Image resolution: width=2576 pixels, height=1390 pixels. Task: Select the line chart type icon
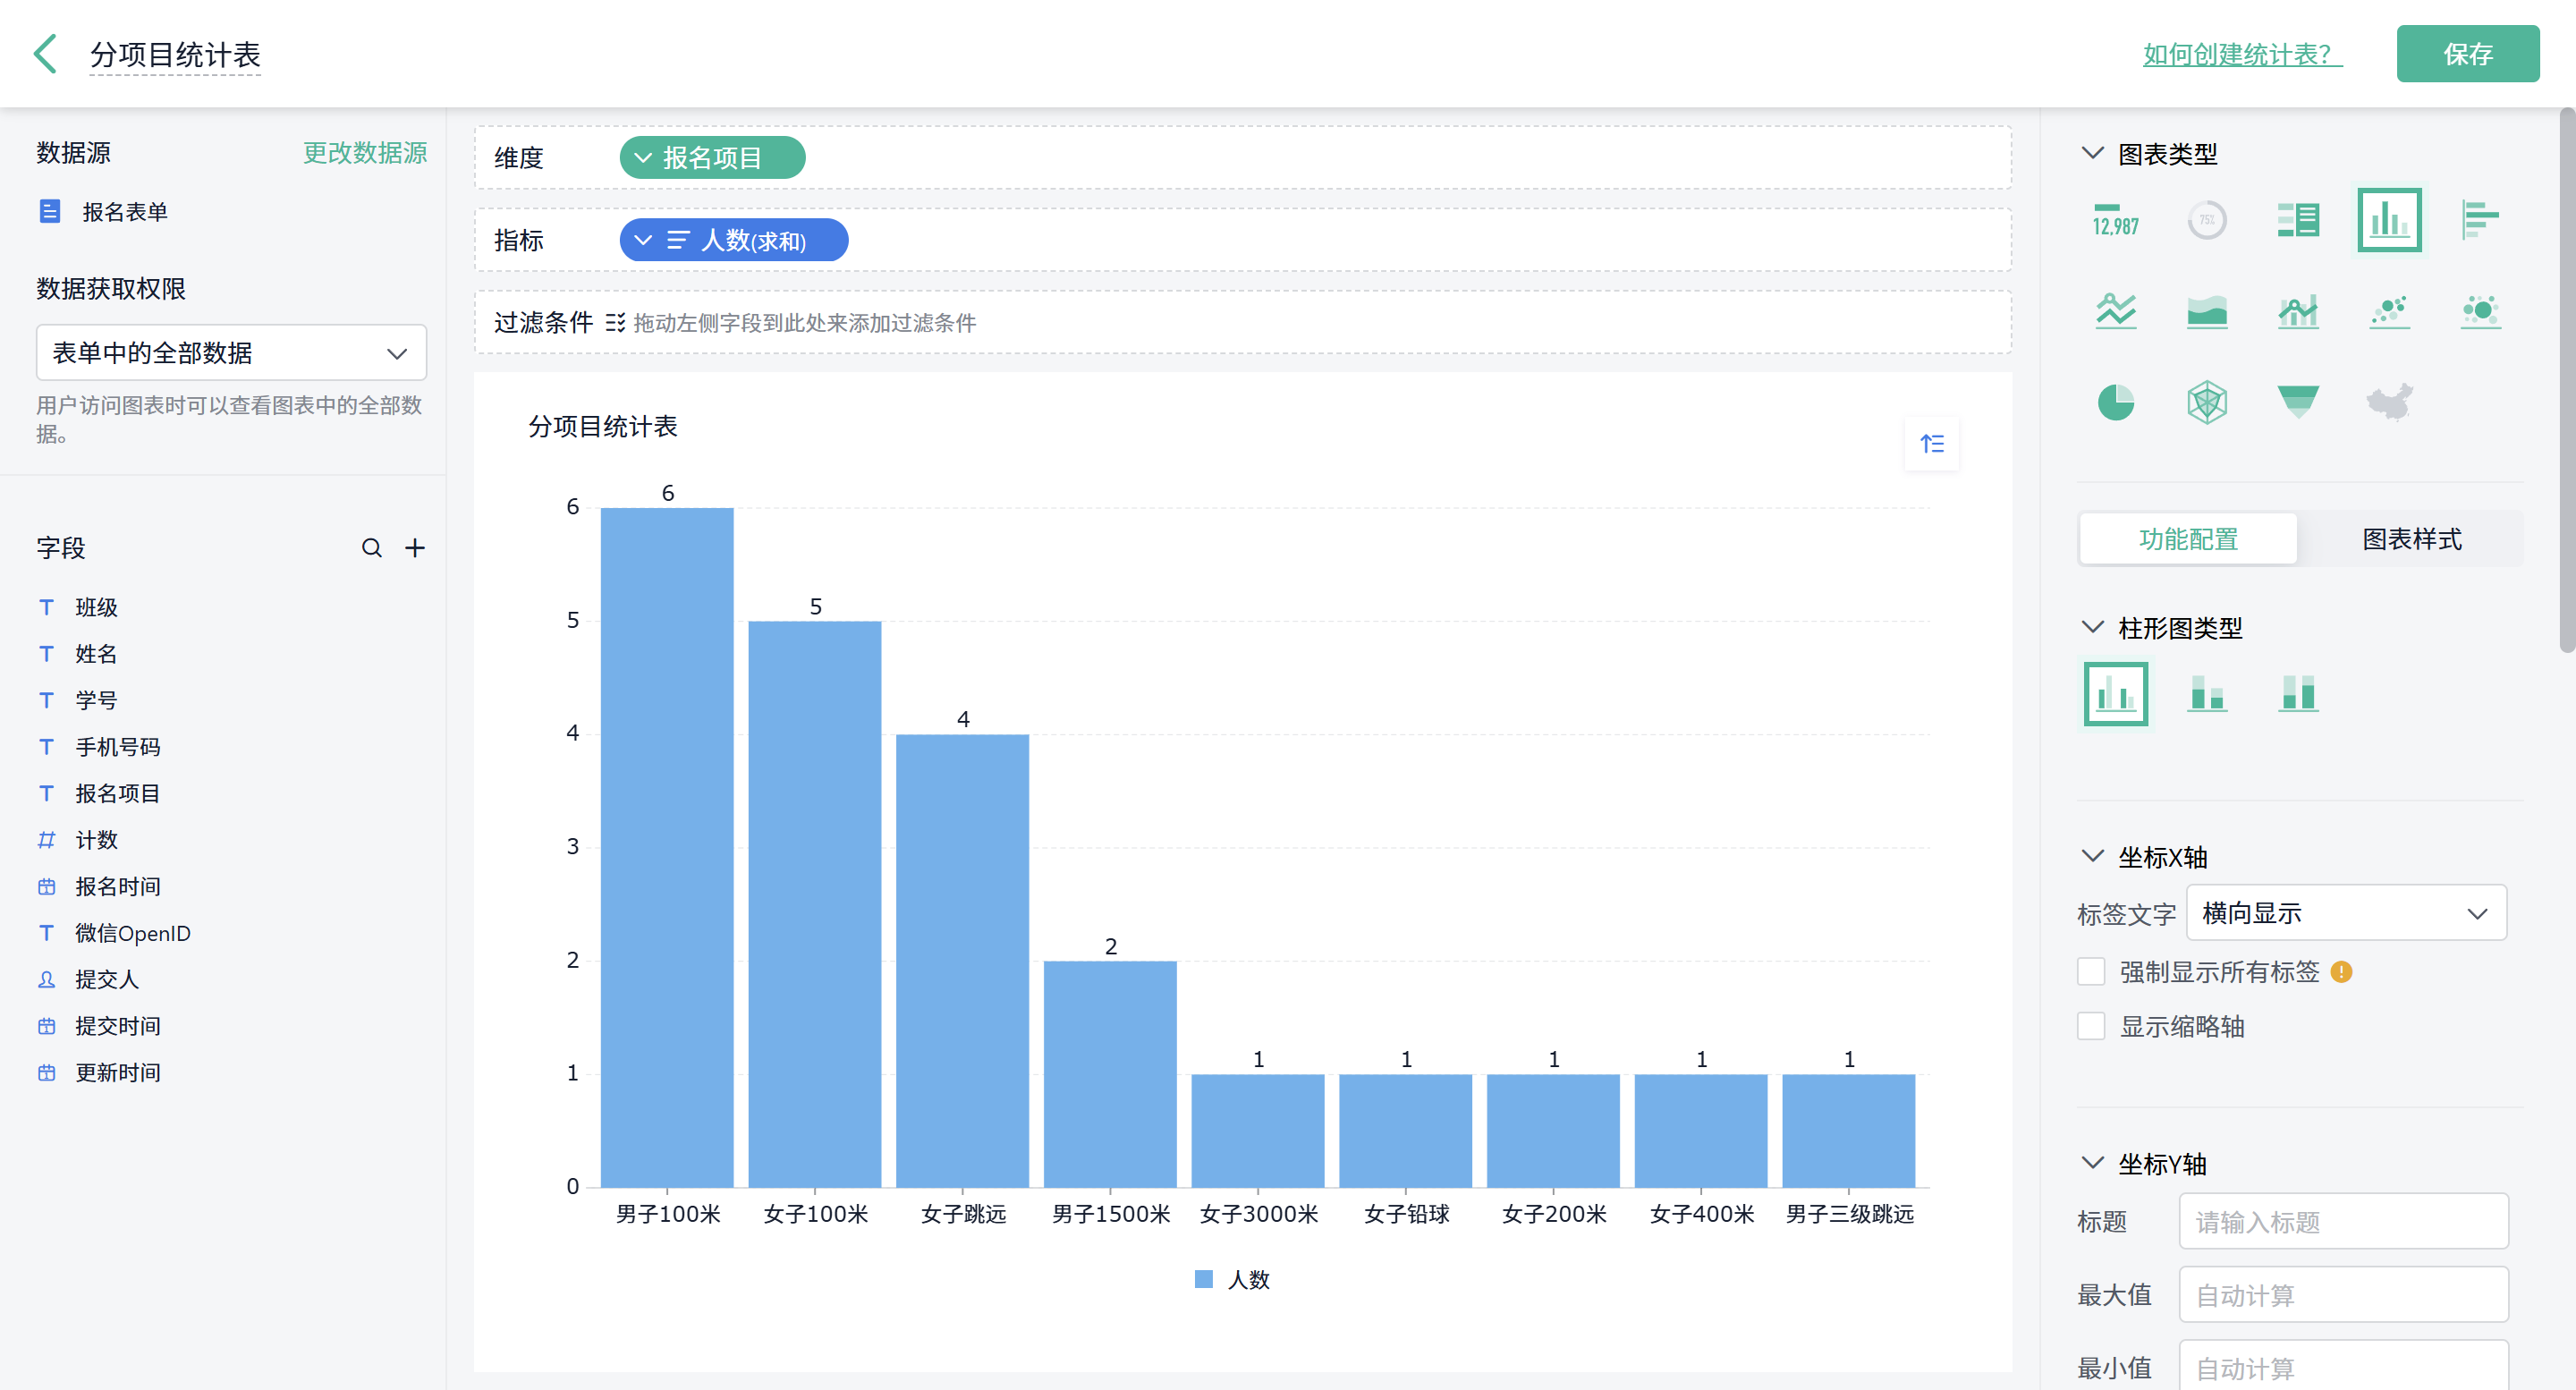[x=2115, y=311]
